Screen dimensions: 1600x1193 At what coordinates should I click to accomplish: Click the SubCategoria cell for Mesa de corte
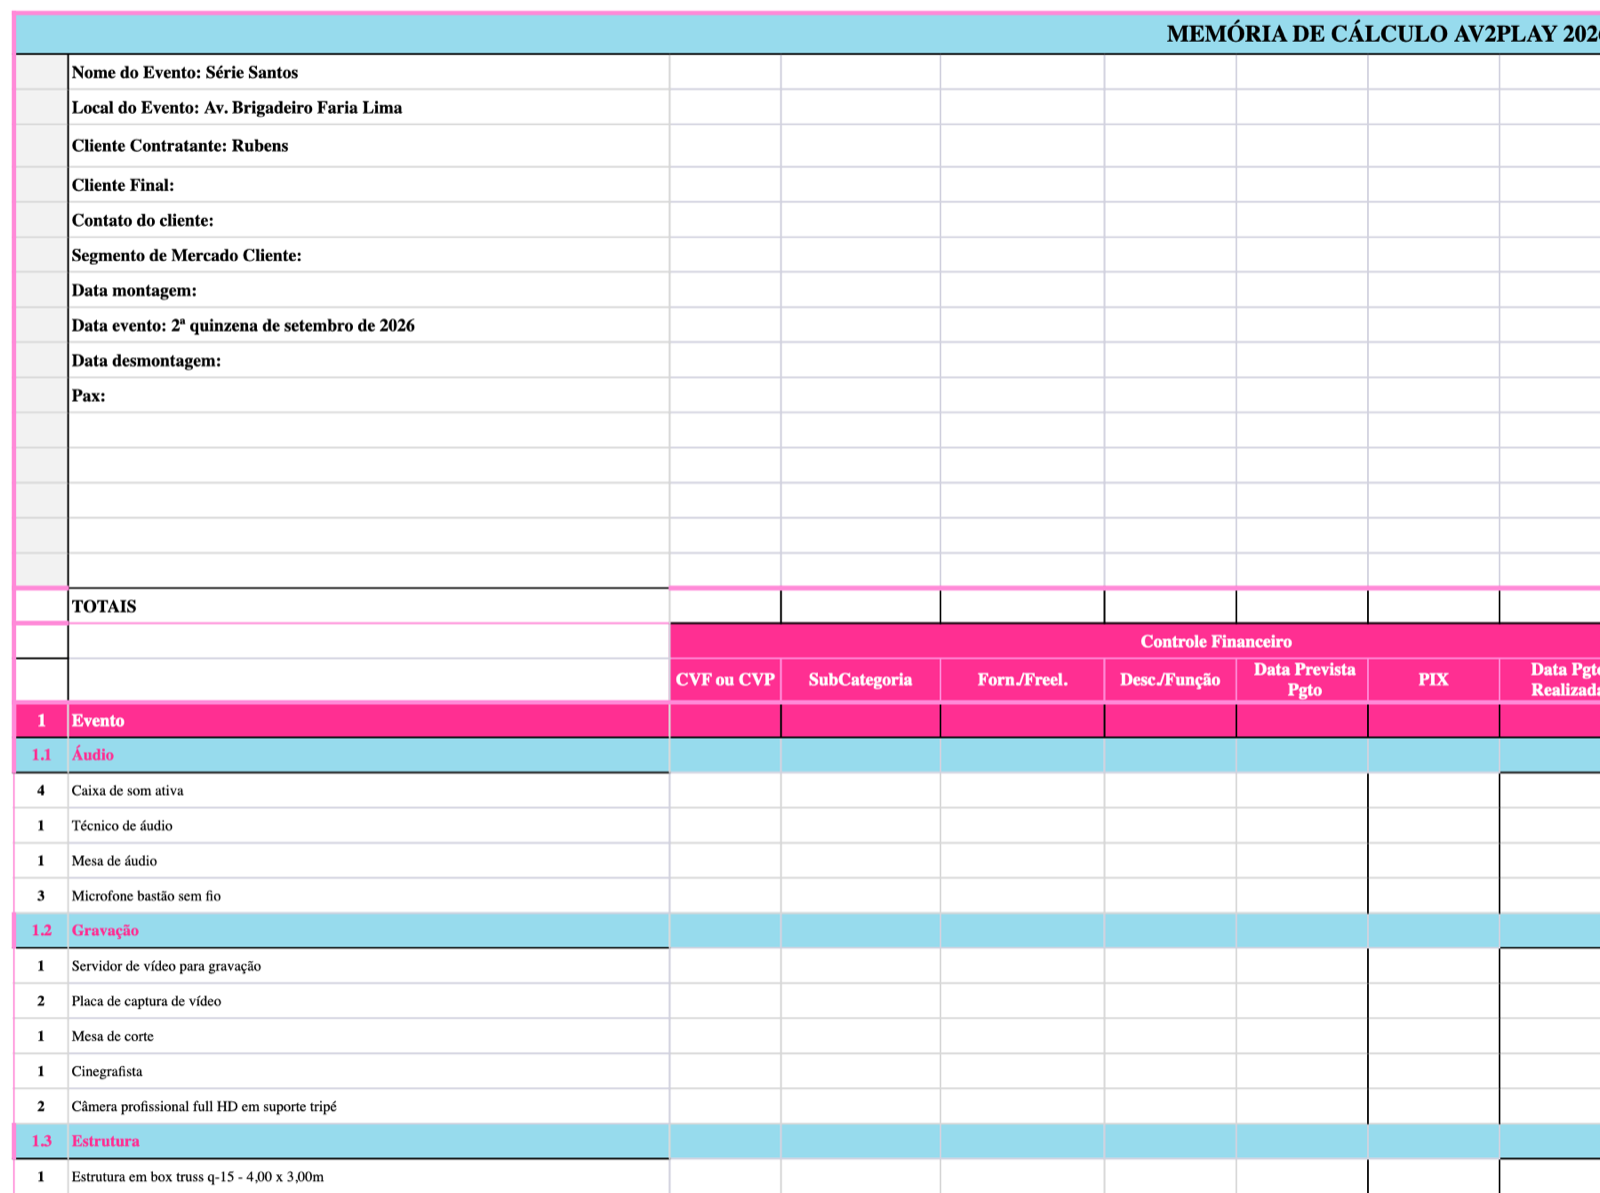860,1036
